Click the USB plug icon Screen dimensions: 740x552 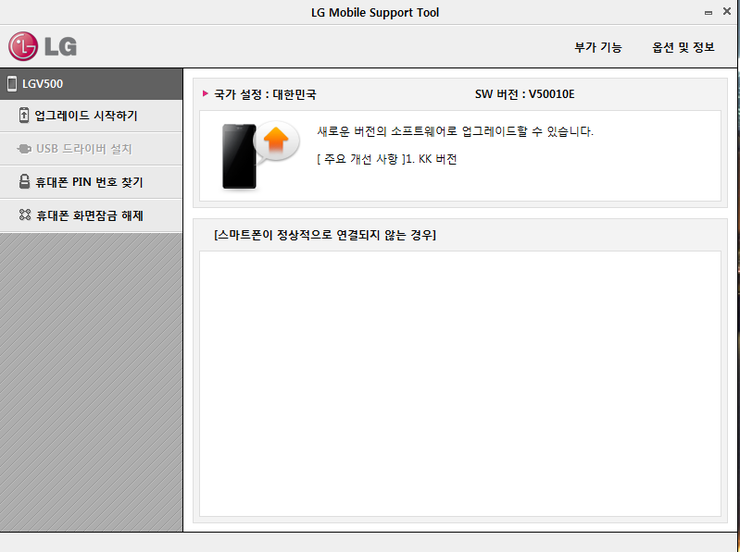pos(24,149)
